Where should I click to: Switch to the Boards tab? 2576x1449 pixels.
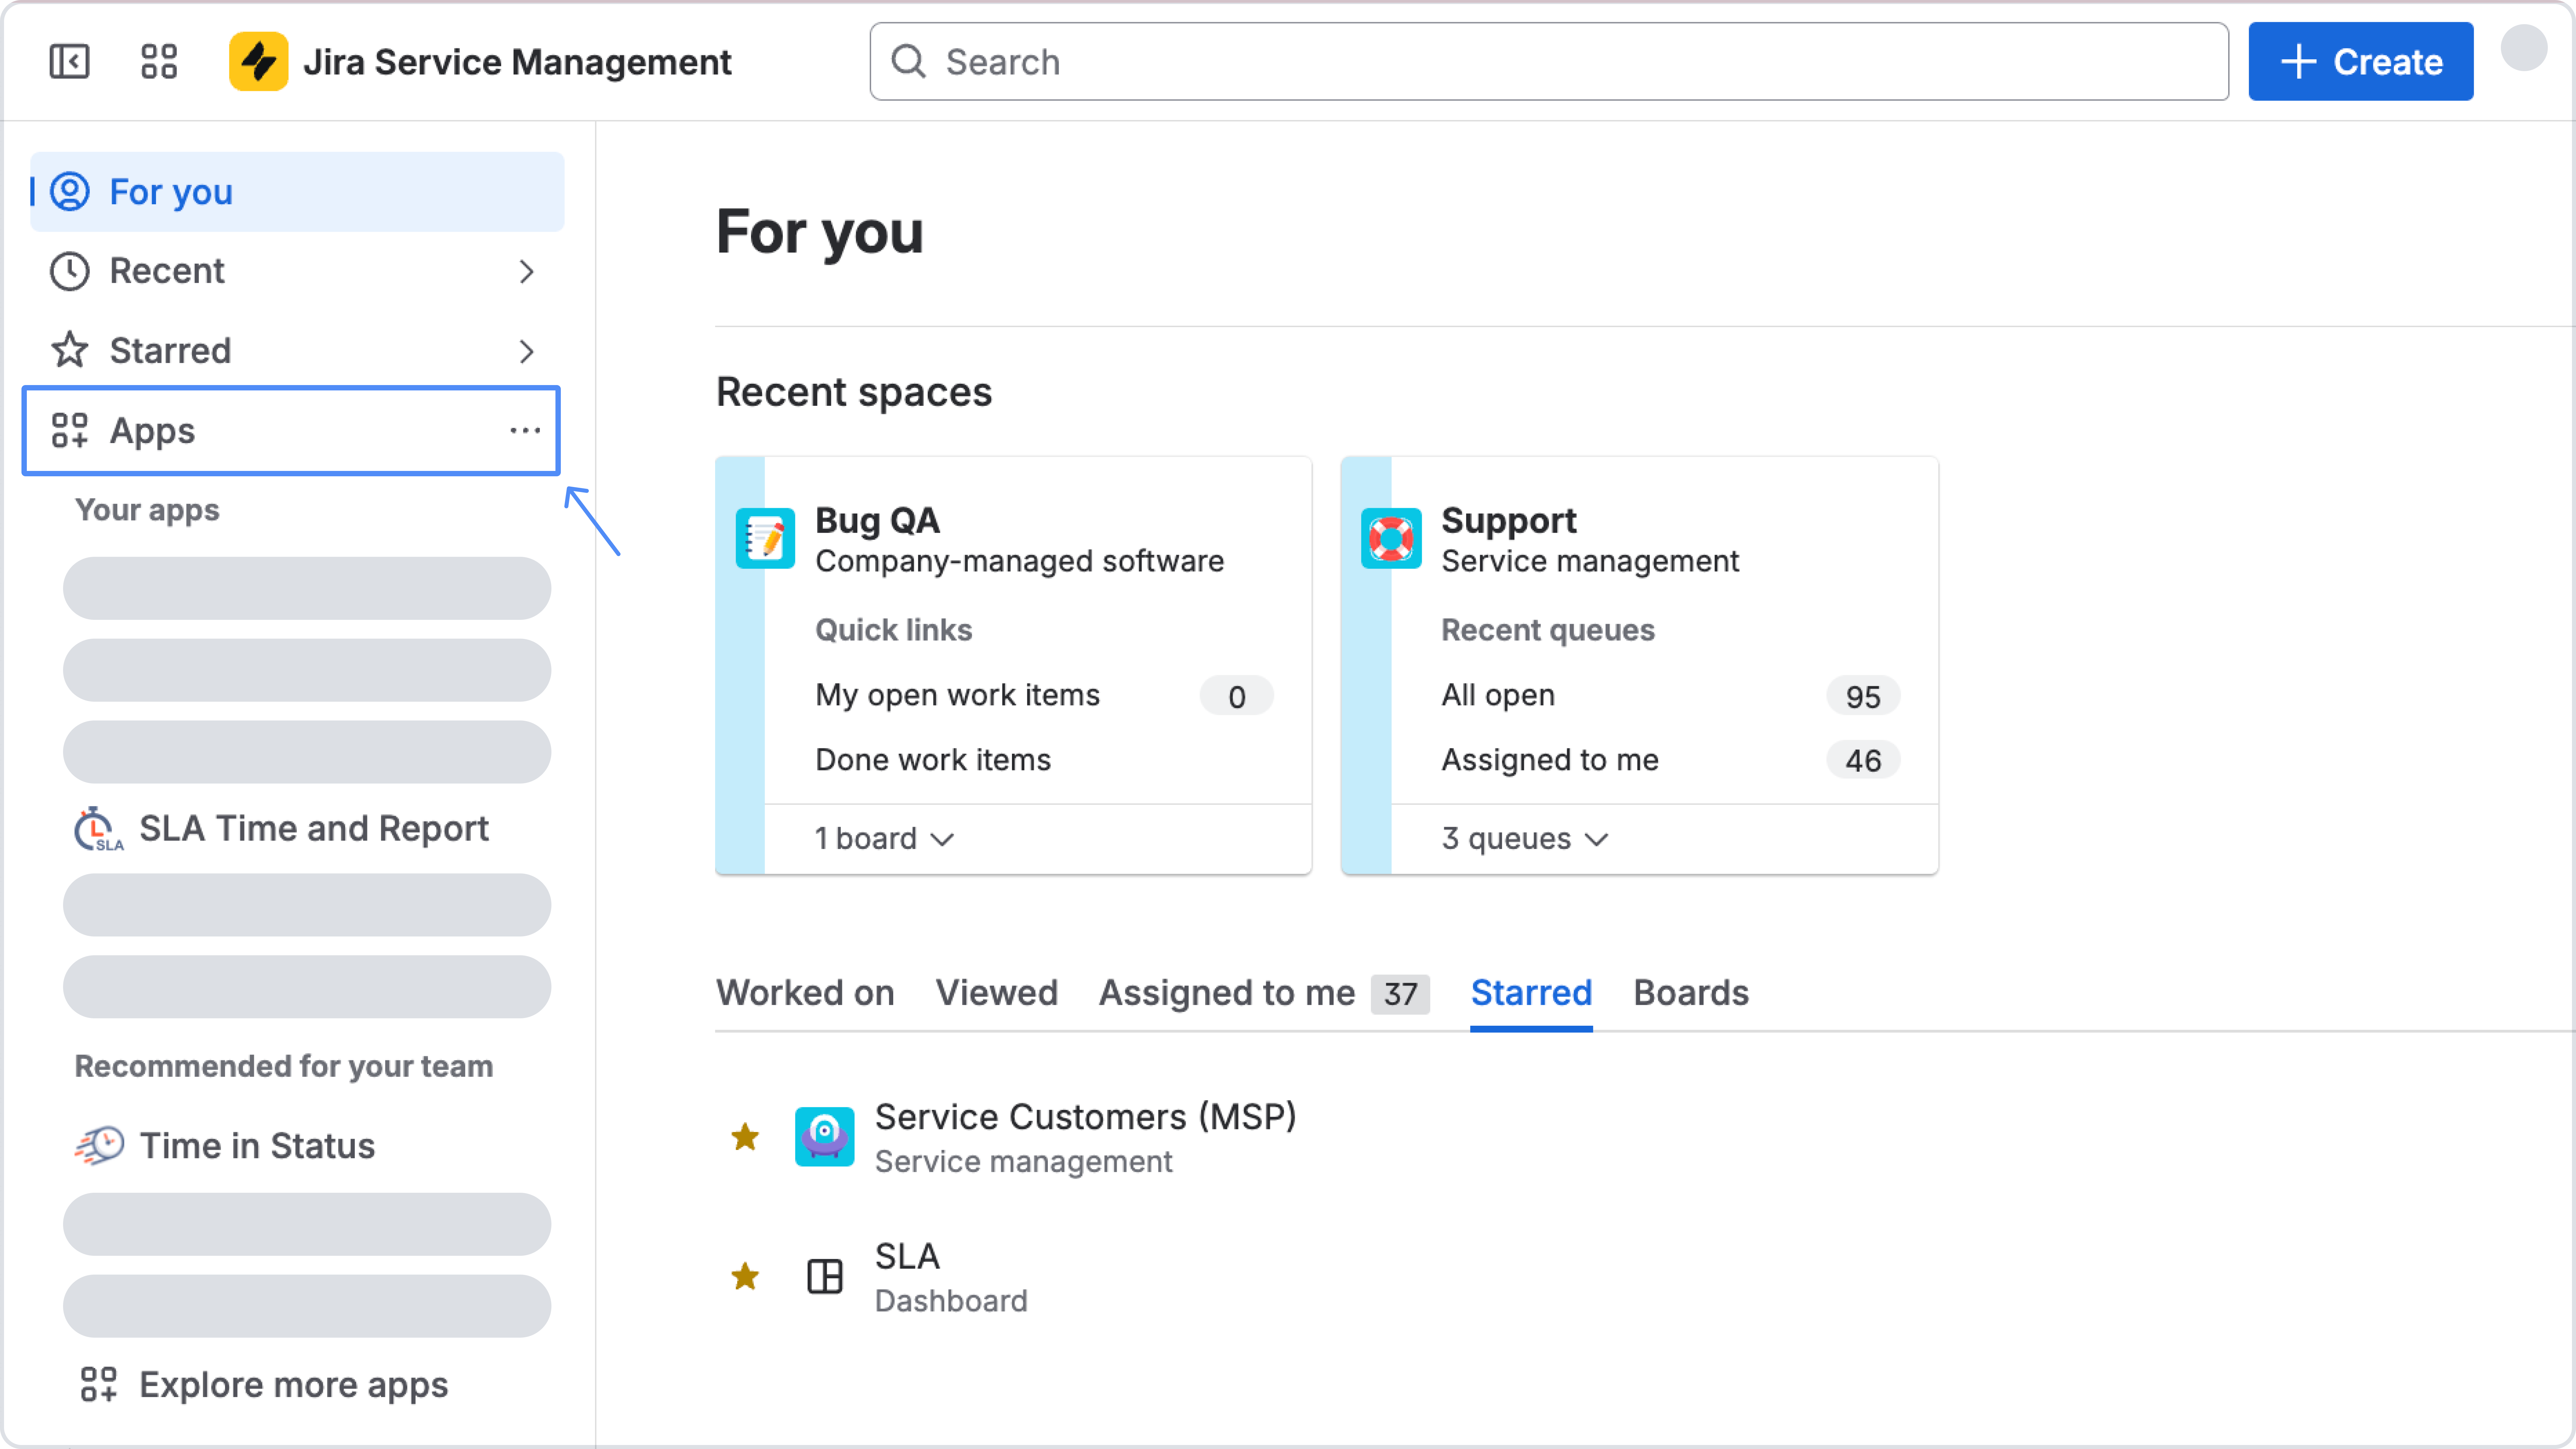(1690, 993)
